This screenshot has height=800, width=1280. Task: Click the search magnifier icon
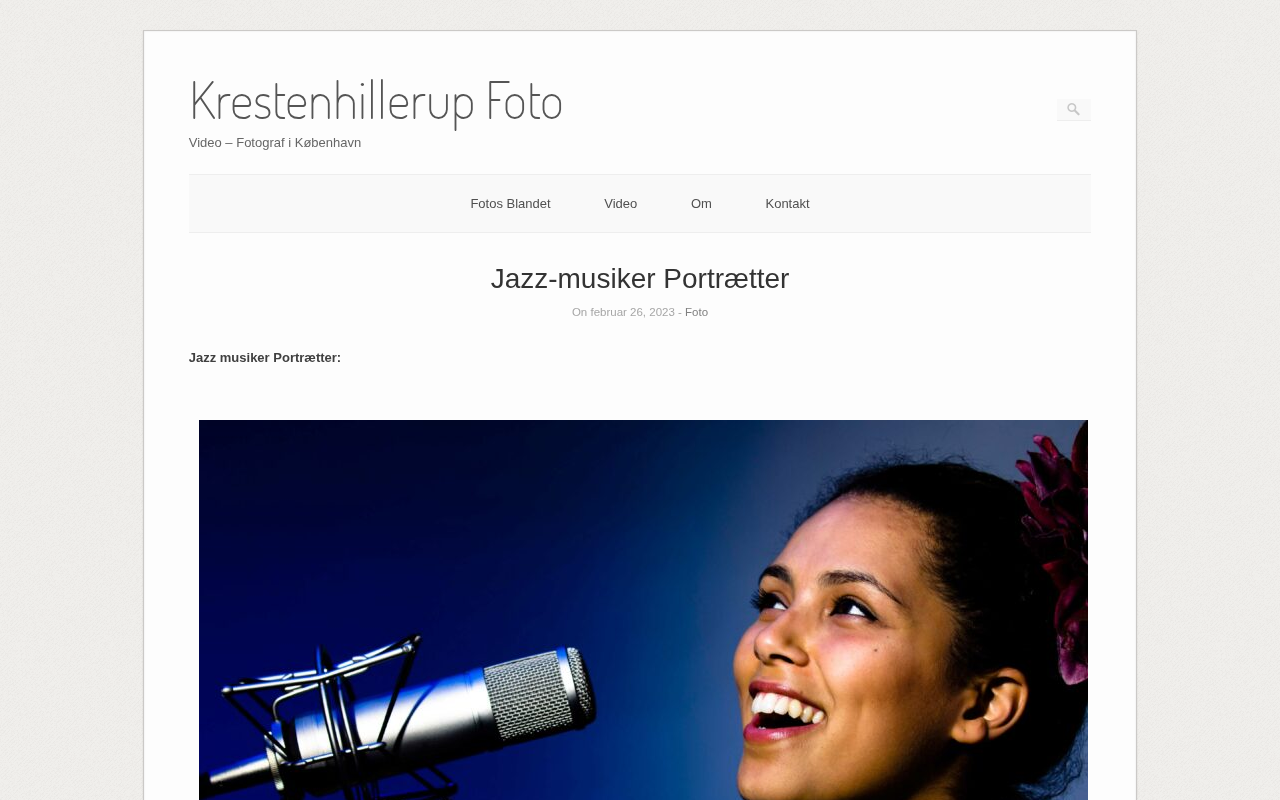pyautogui.click(x=1073, y=110)
